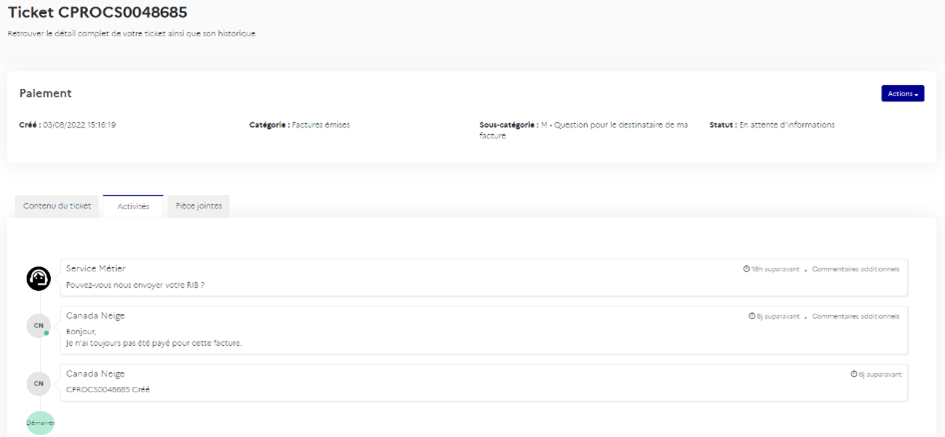This screenshot has width=945, height=437.
Task: Click the clock icon on the unpaid invoice comment
Action: (x=752, y=316)
